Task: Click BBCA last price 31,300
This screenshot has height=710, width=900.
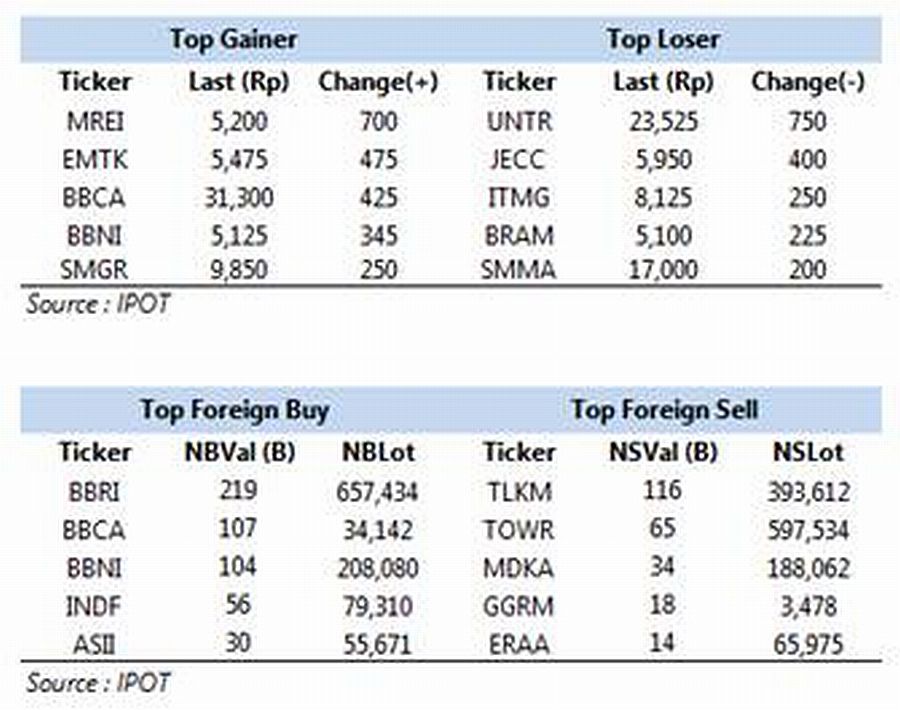Action: click(x=239, y=198)
